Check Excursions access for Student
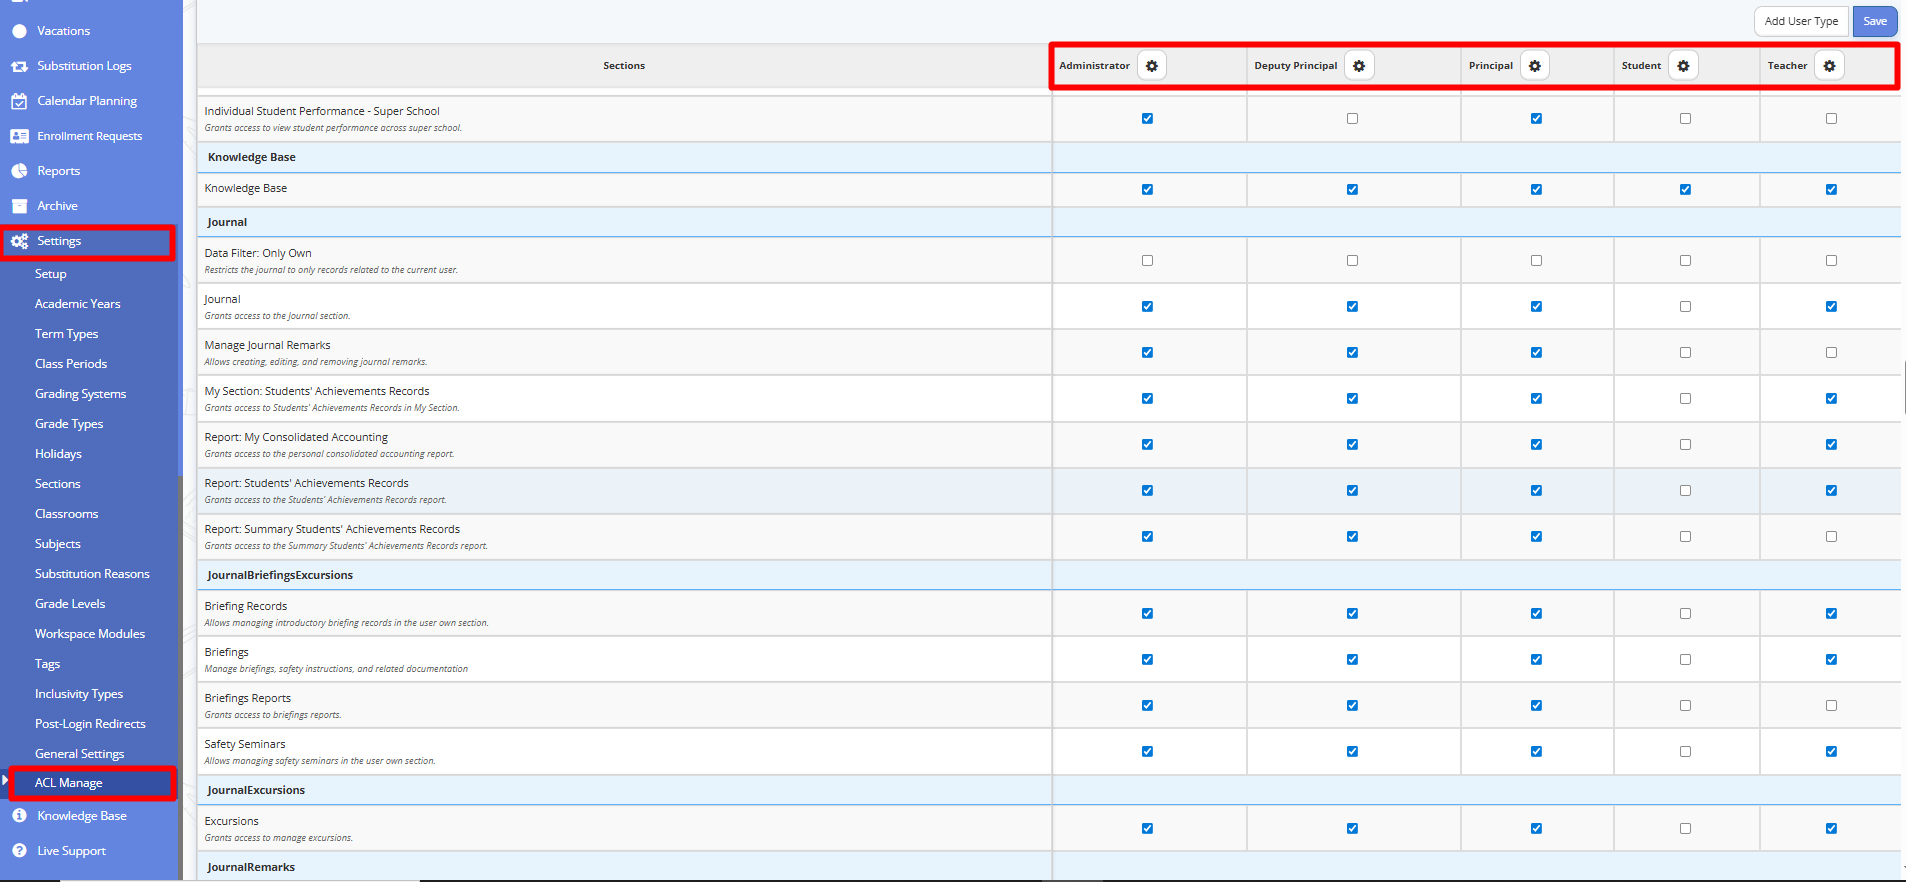Image resolution: width=1906 pixels, height=882 pixels. pos(1685,829)
